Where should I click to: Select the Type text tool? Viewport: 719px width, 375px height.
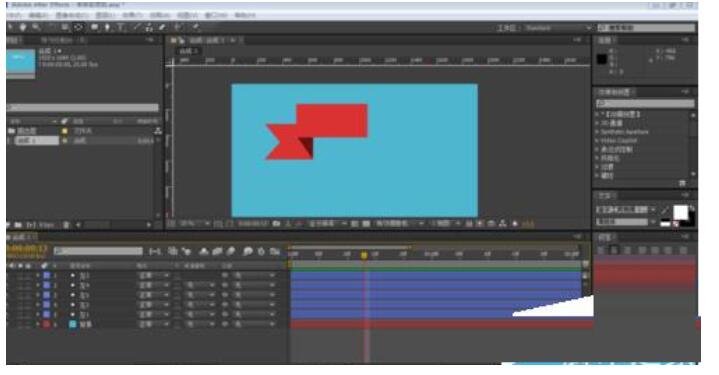point(121,28)
